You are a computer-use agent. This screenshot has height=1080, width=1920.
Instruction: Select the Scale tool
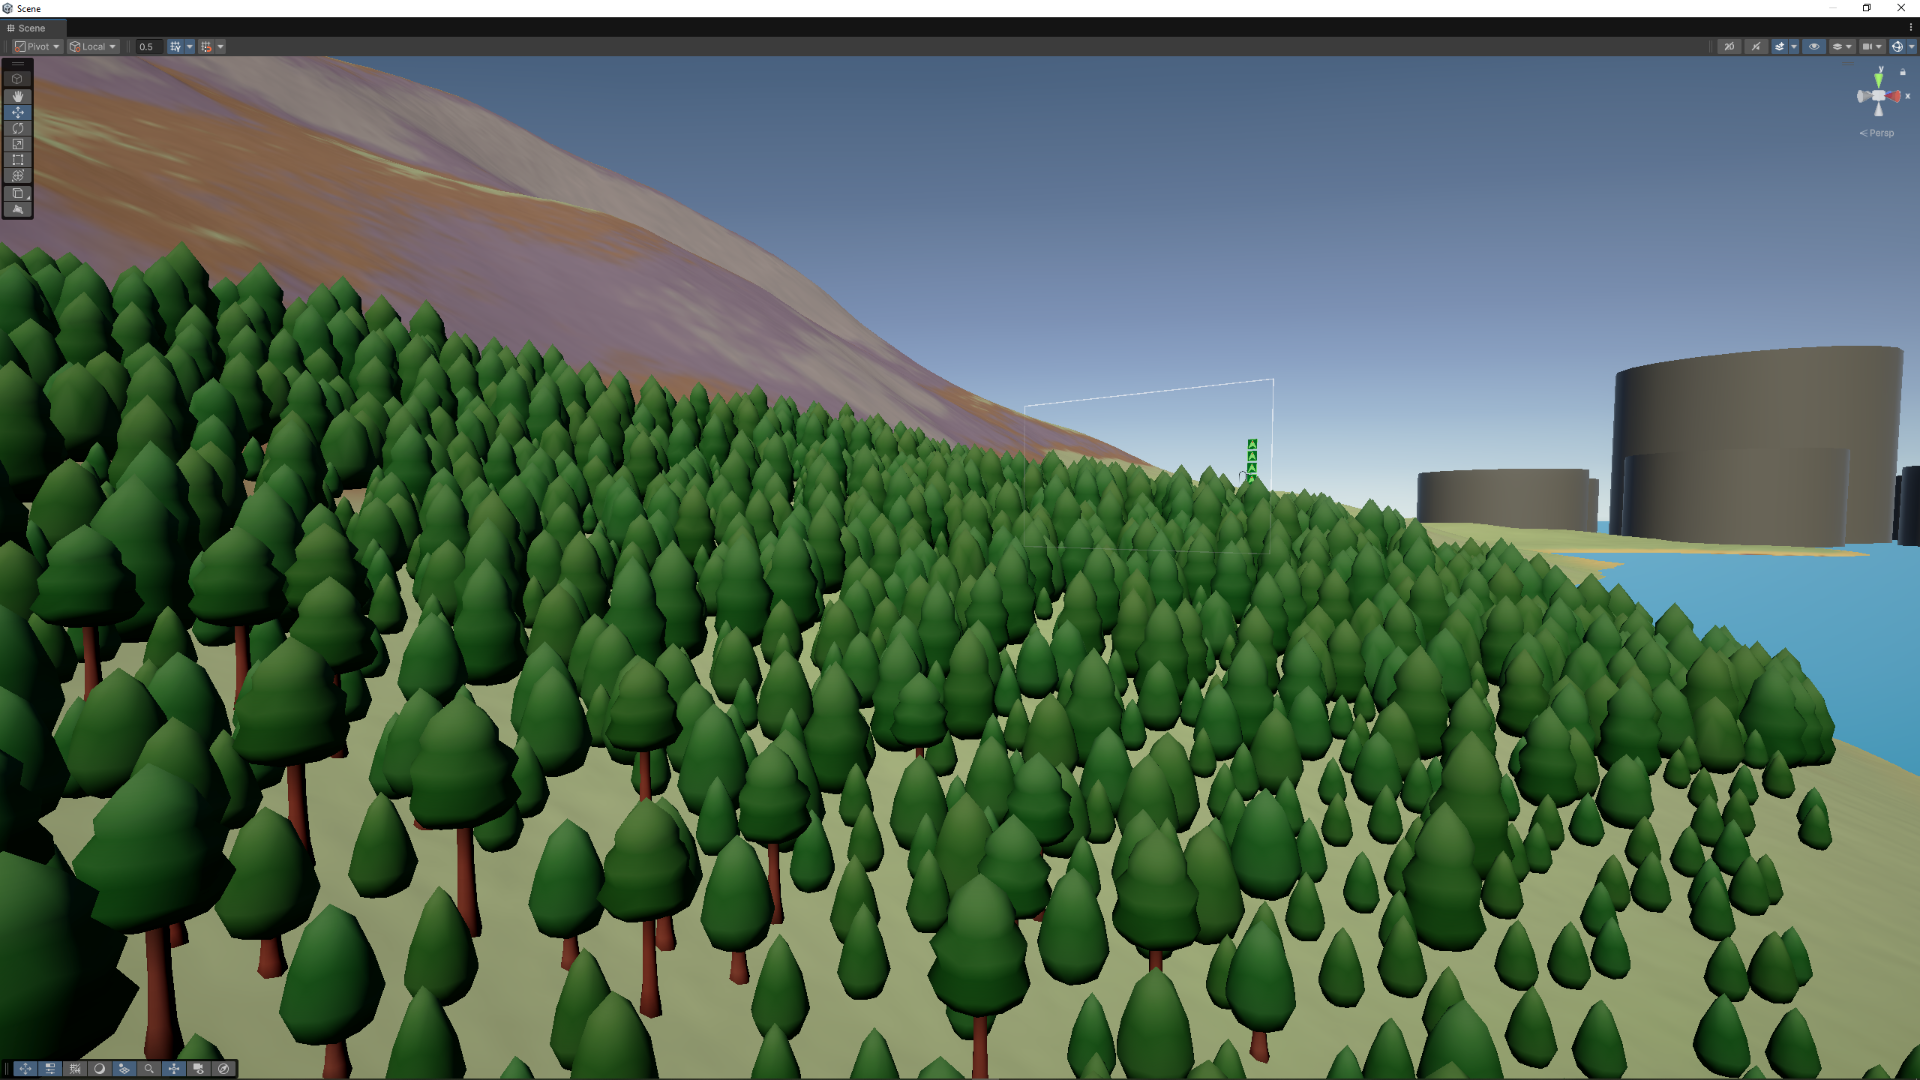(x=18, y=144)
